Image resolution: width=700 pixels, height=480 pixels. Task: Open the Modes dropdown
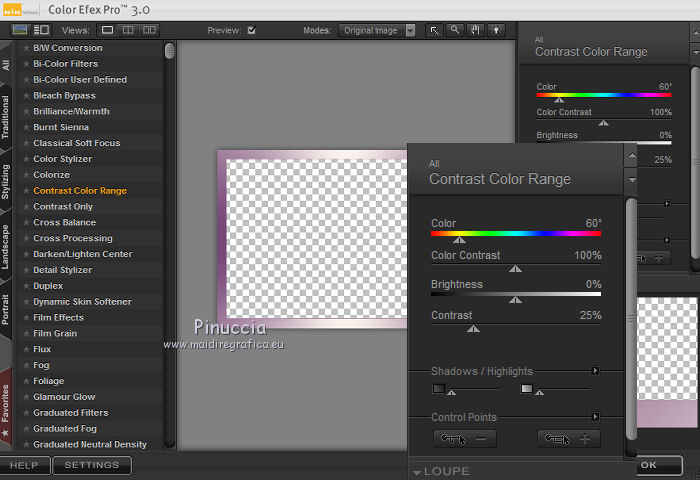(378, 30)
